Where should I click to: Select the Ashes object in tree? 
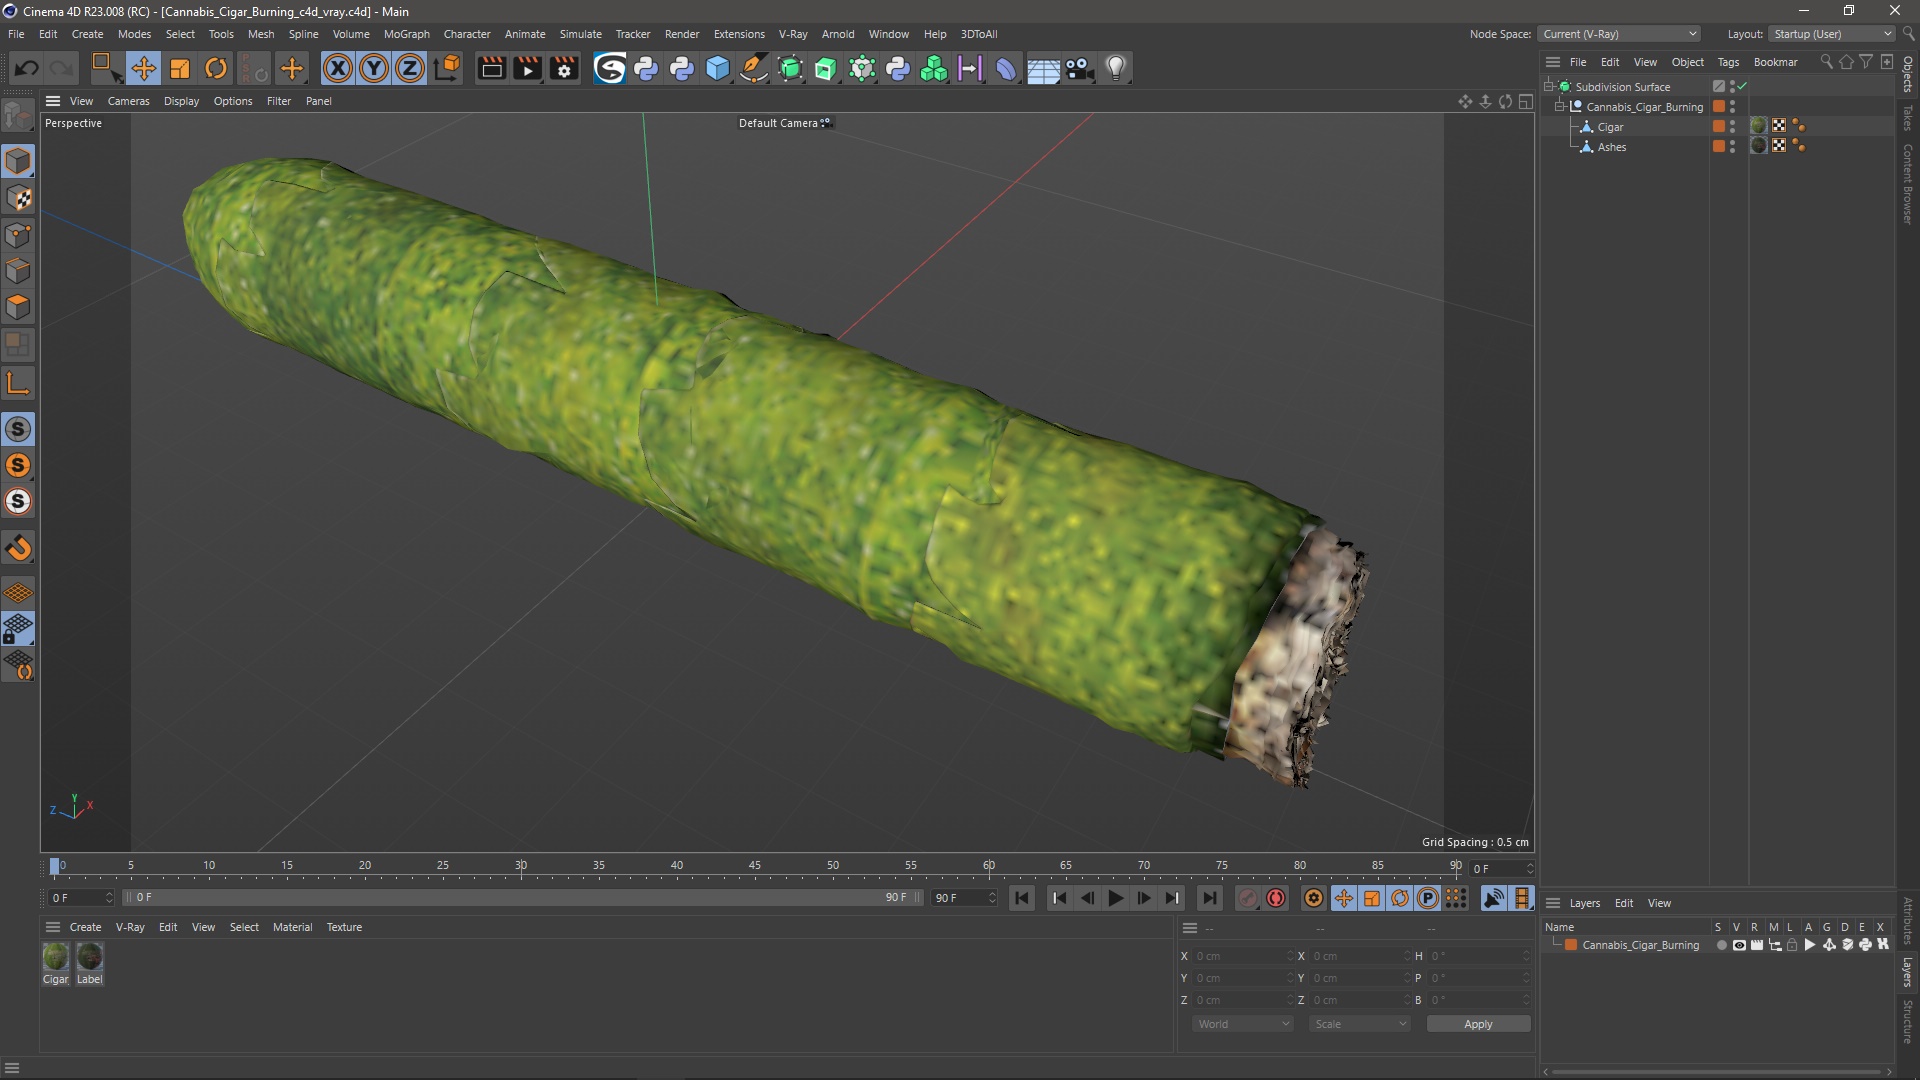coord(1611,147)
